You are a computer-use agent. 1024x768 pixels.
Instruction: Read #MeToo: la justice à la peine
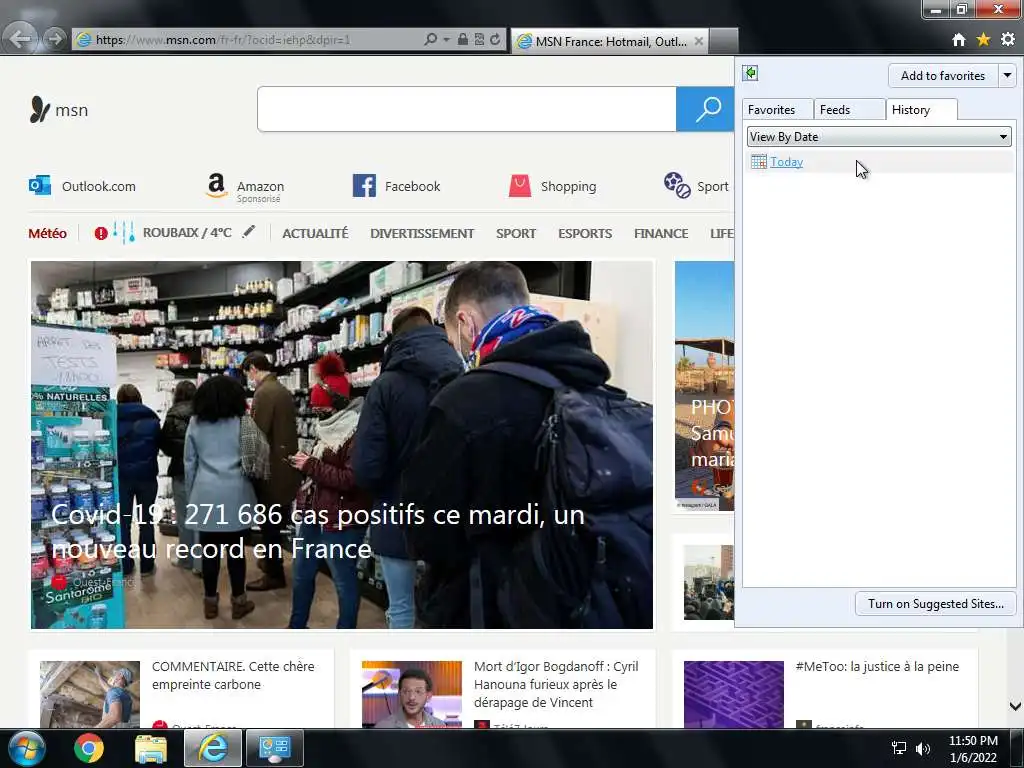pos(877,666)
